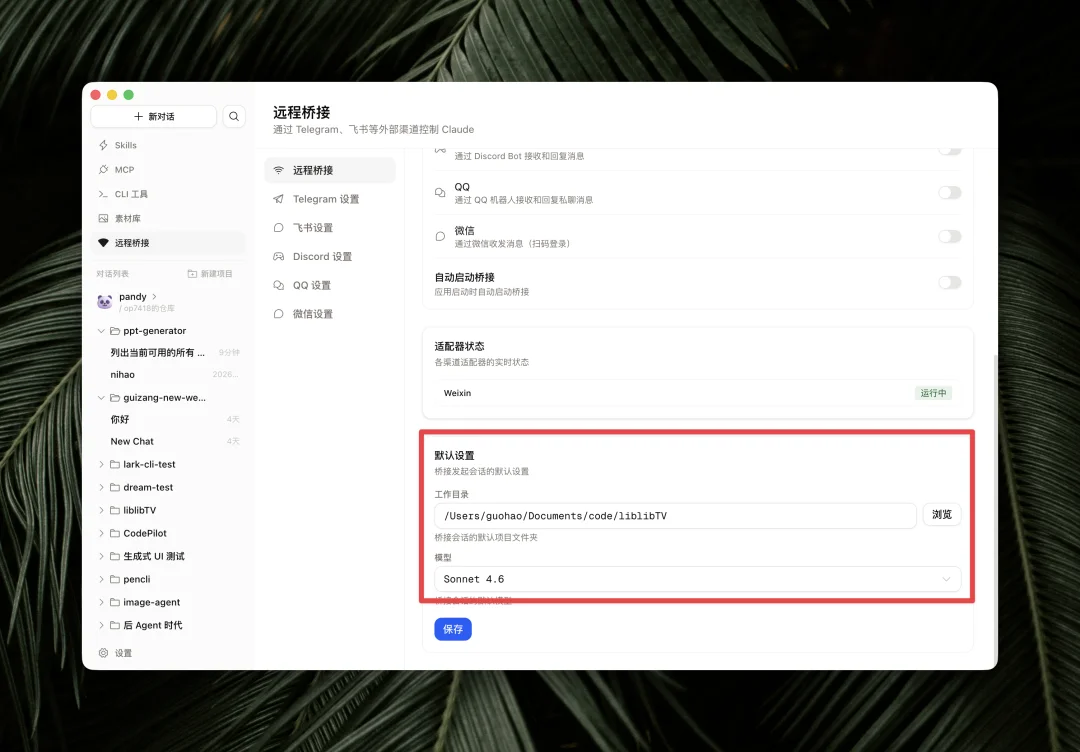
Task: Enable 自动启动桥接 switch
Action: tap(949, 283)
